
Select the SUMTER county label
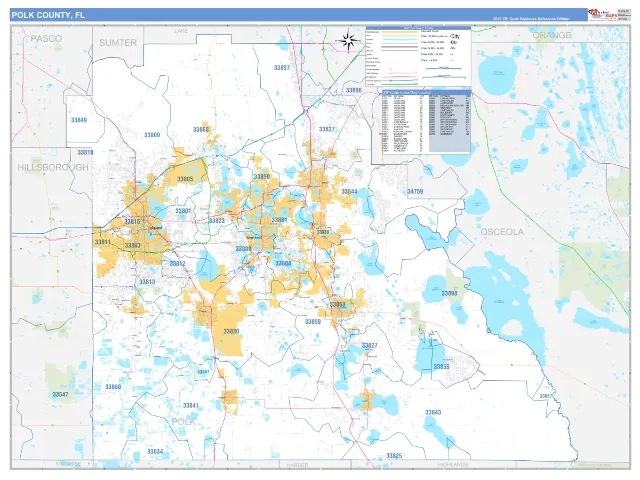click(118, 42)
